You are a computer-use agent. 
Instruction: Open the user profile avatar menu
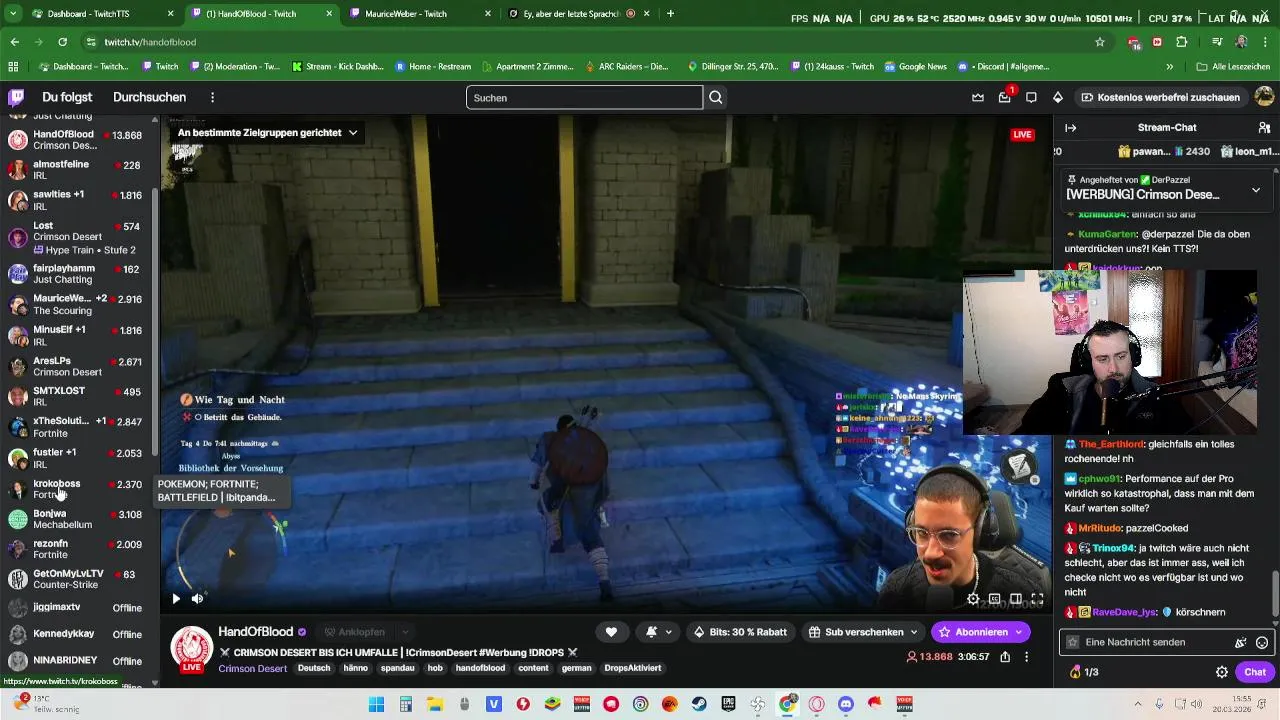[x=1264, y=97]
